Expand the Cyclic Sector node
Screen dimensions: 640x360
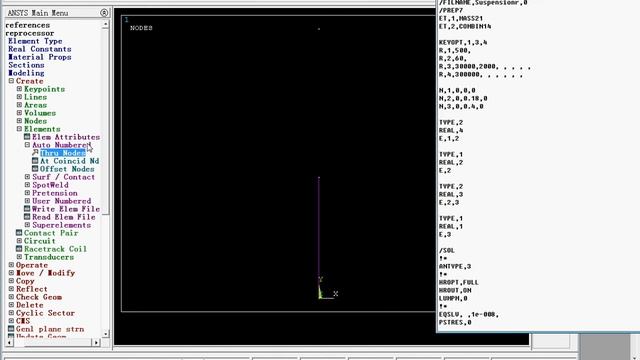11,313
